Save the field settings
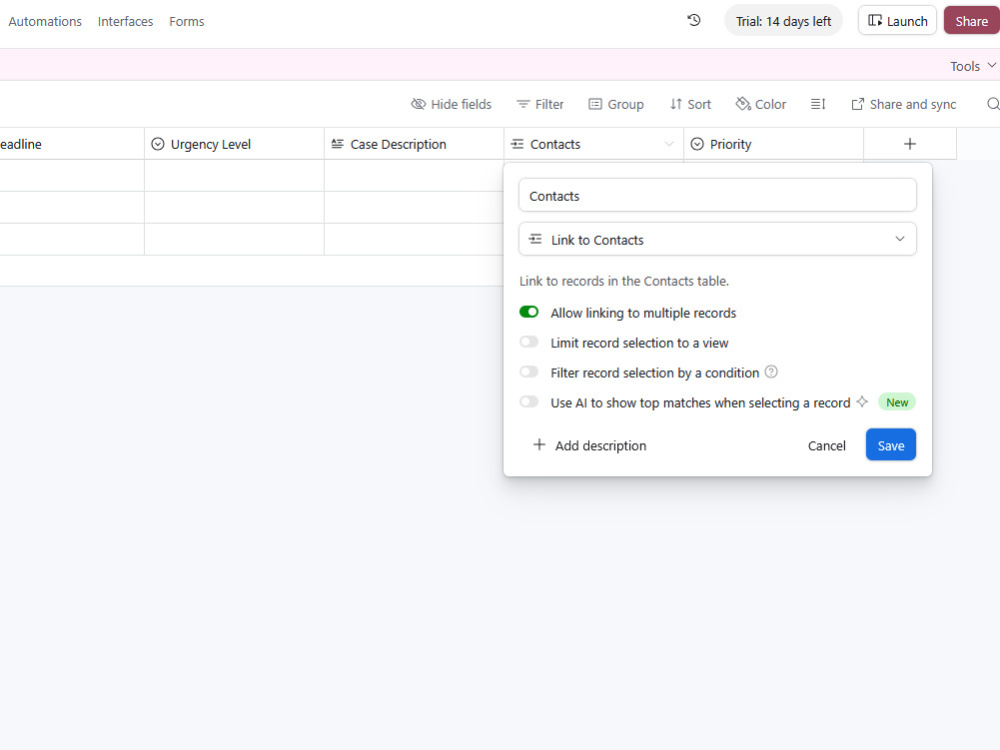The width and height of the screenshot is (1000, 750). [891, 445]
